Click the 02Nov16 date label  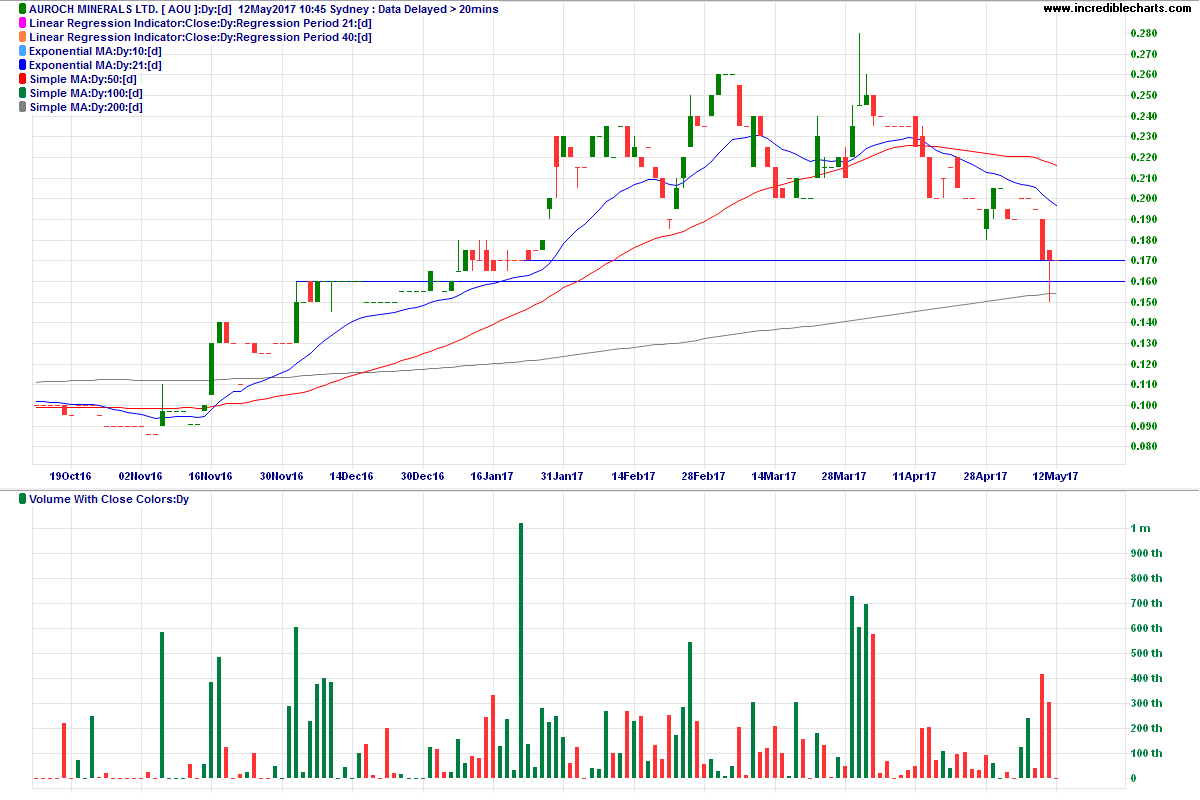click(x=140, y=476)
